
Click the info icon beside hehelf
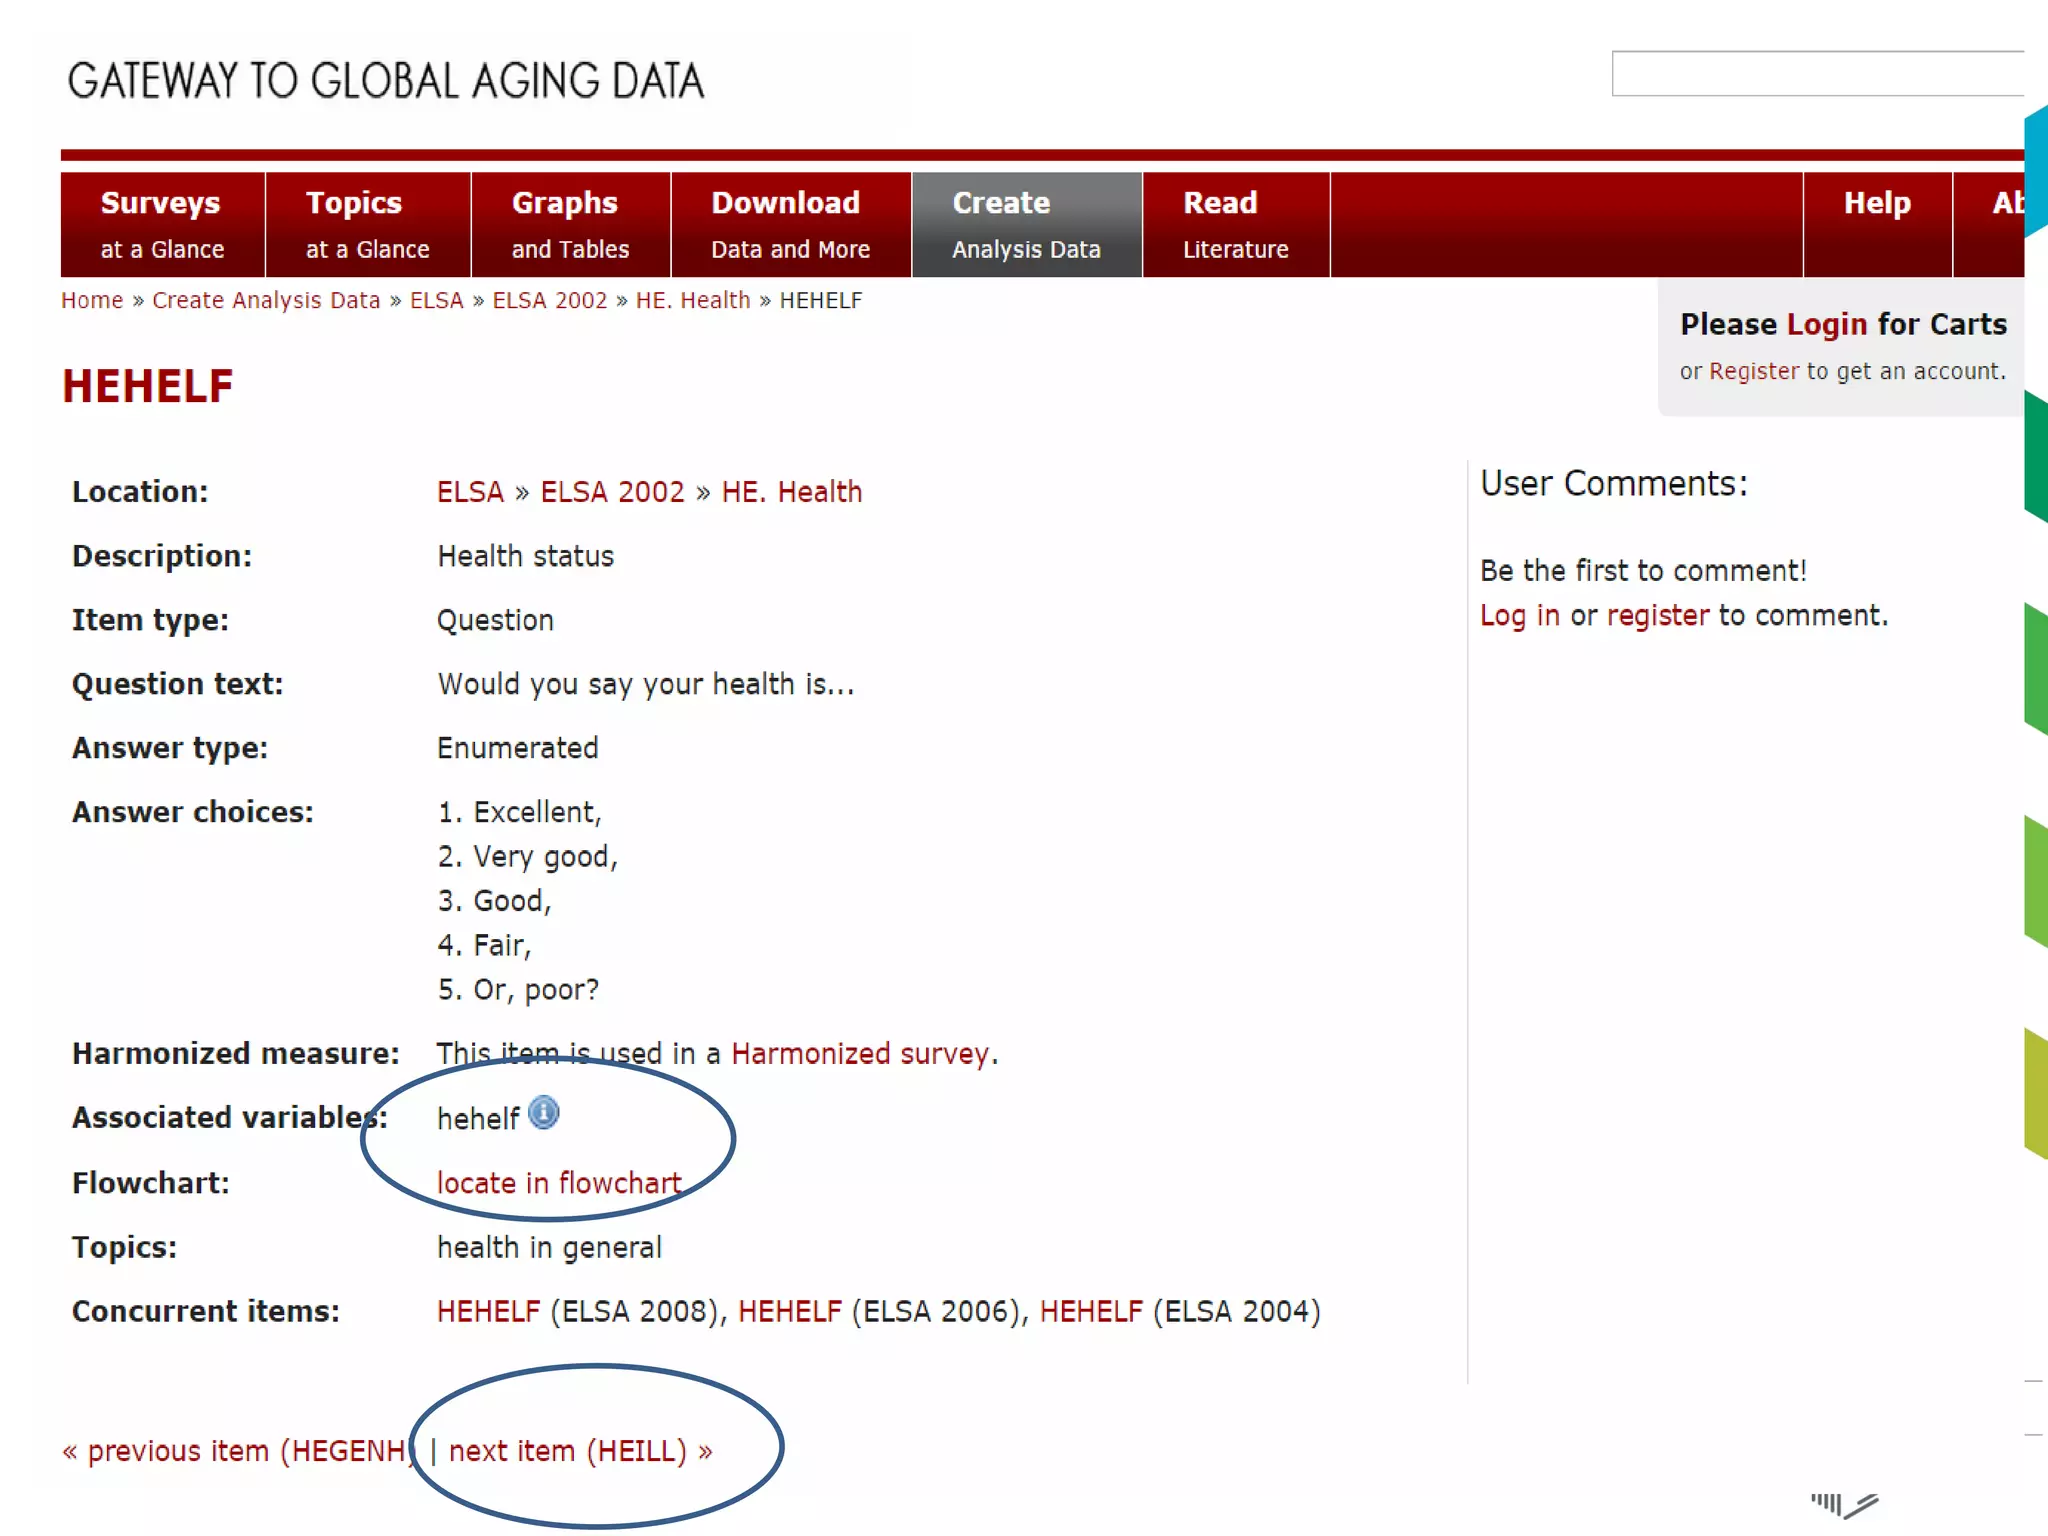pyautogui.click(x=543, y=1113)
